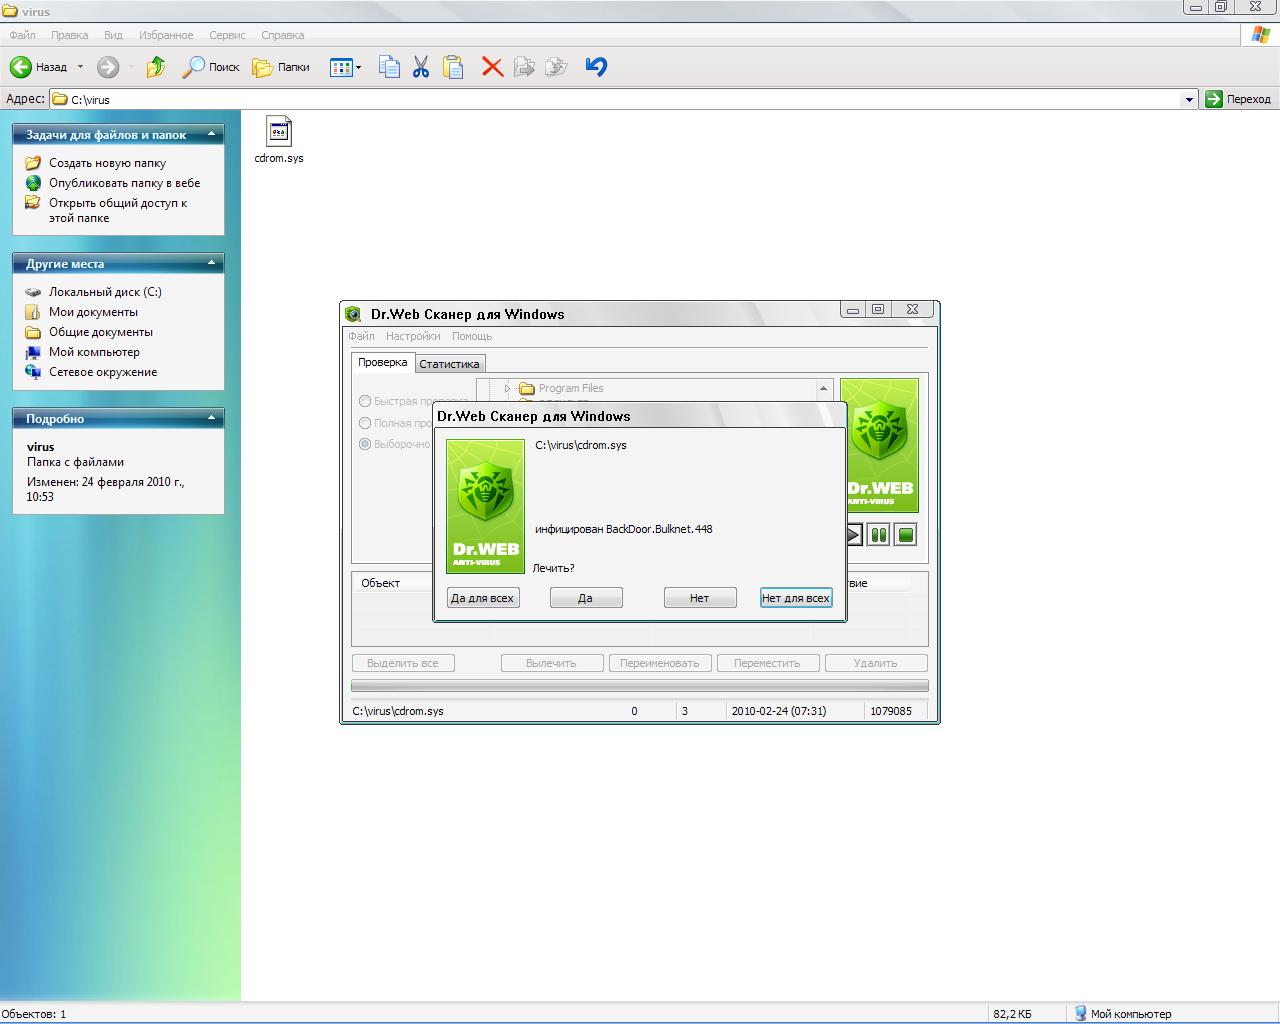Expand the Program Files tree node
Viewport: 1280px width, 1024px height.
click(507, 388)
